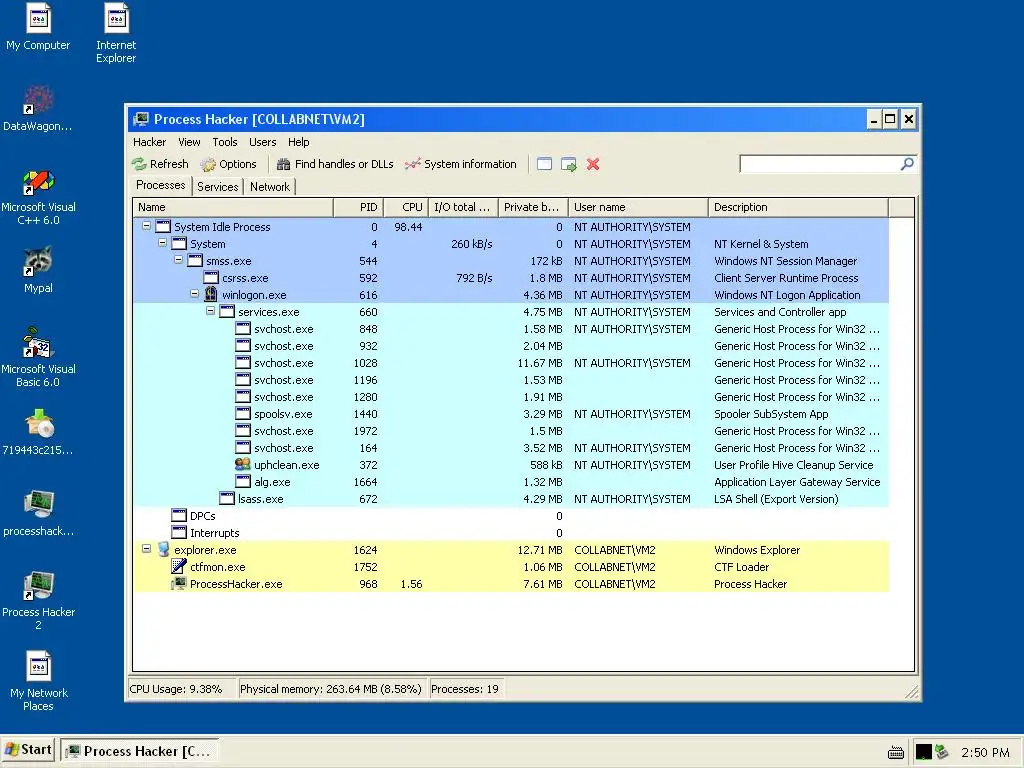Image resolution: width=1024 pixels, height=768 pixels.
Task: Click the taskbar clock showing 2:50 PM
Action: click(985, 752)
